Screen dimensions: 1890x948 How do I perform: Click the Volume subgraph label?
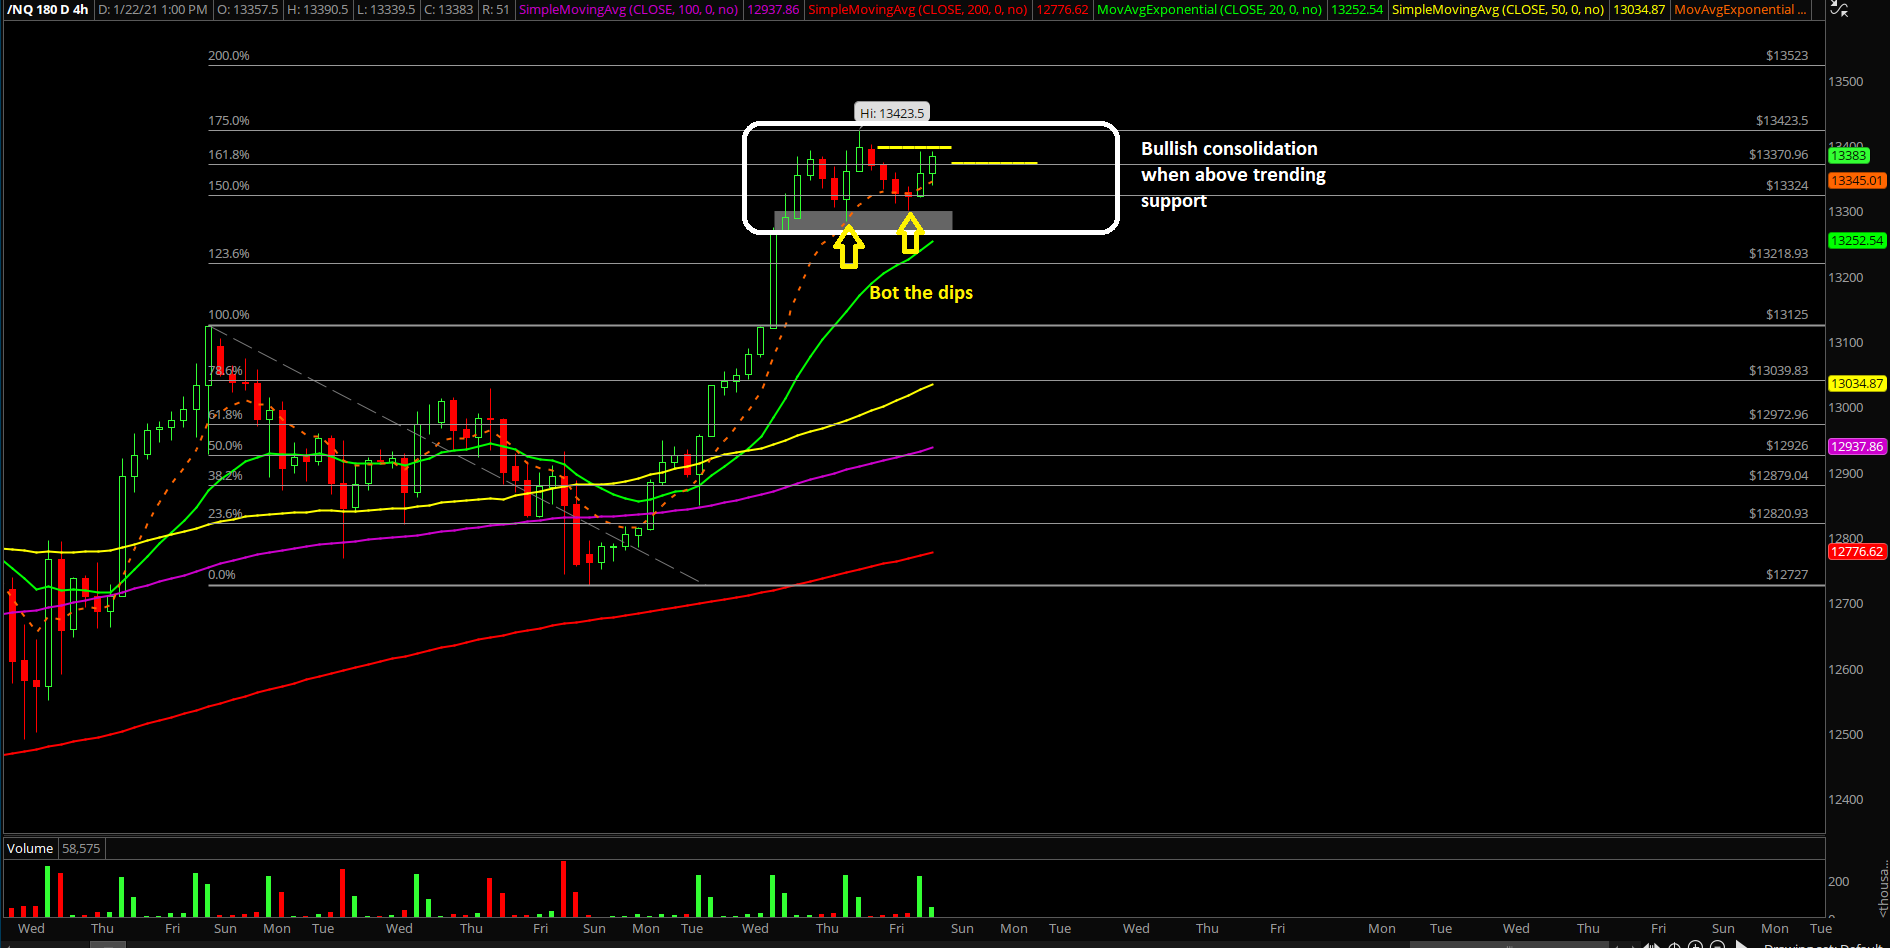pos(30,848)
